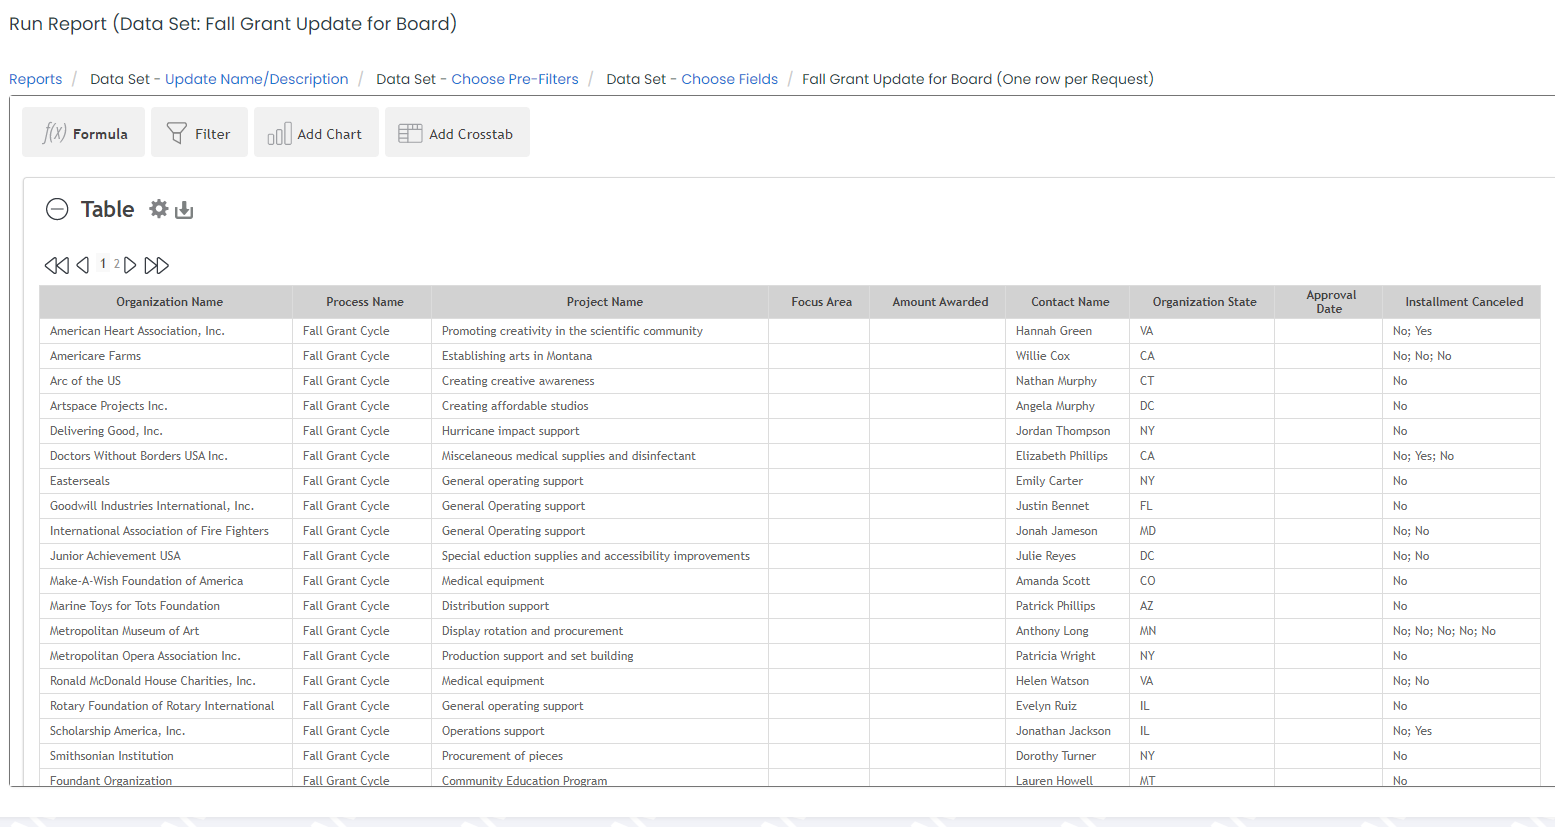Viewport: 1555px width, 827px height.
Task: Click project 'Creating creative awareness'
Action: [518, 381]
